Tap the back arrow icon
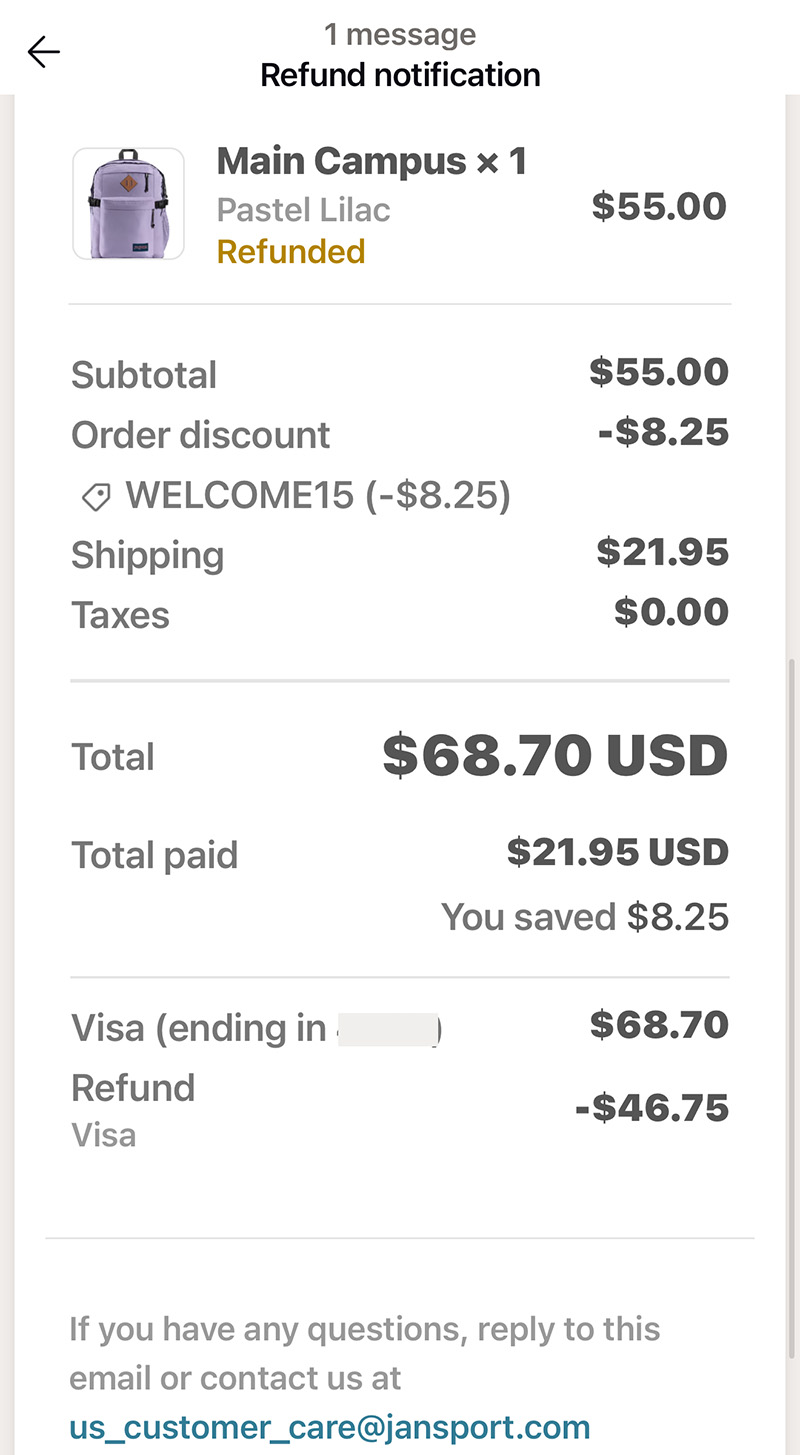 [44, 52]
